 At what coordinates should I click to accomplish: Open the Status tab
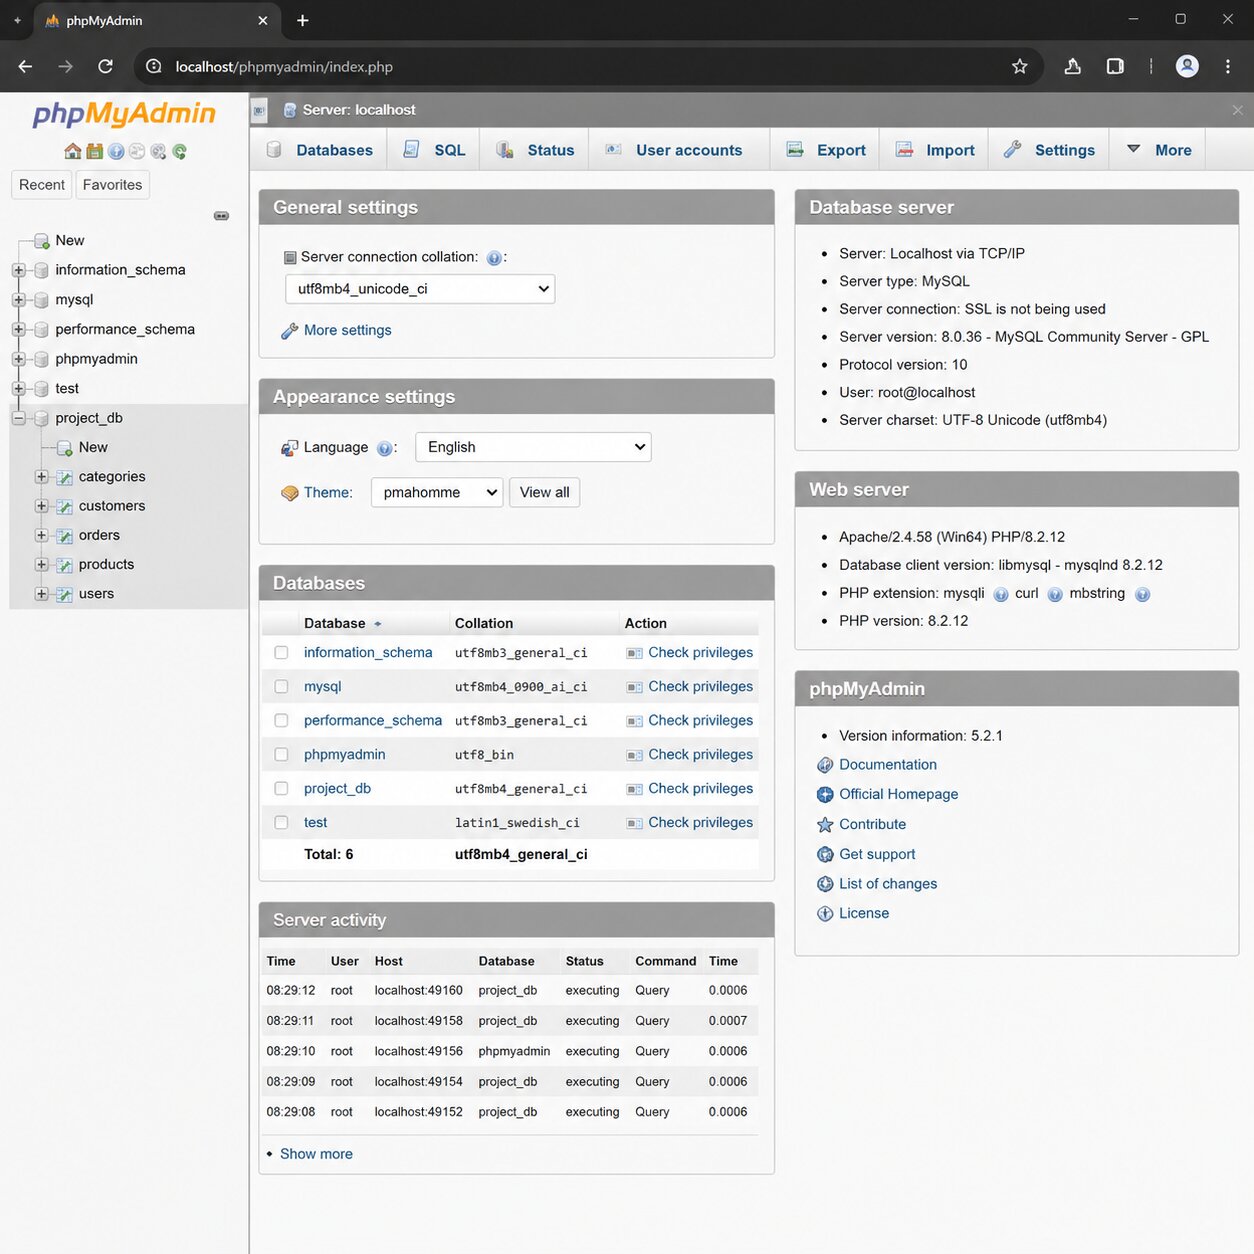[535, 150]
